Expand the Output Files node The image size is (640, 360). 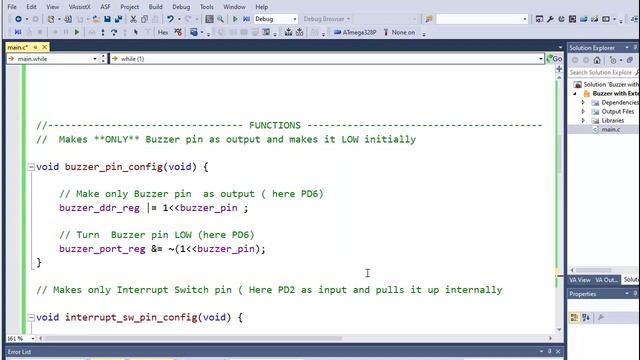(x=583, y=111)
